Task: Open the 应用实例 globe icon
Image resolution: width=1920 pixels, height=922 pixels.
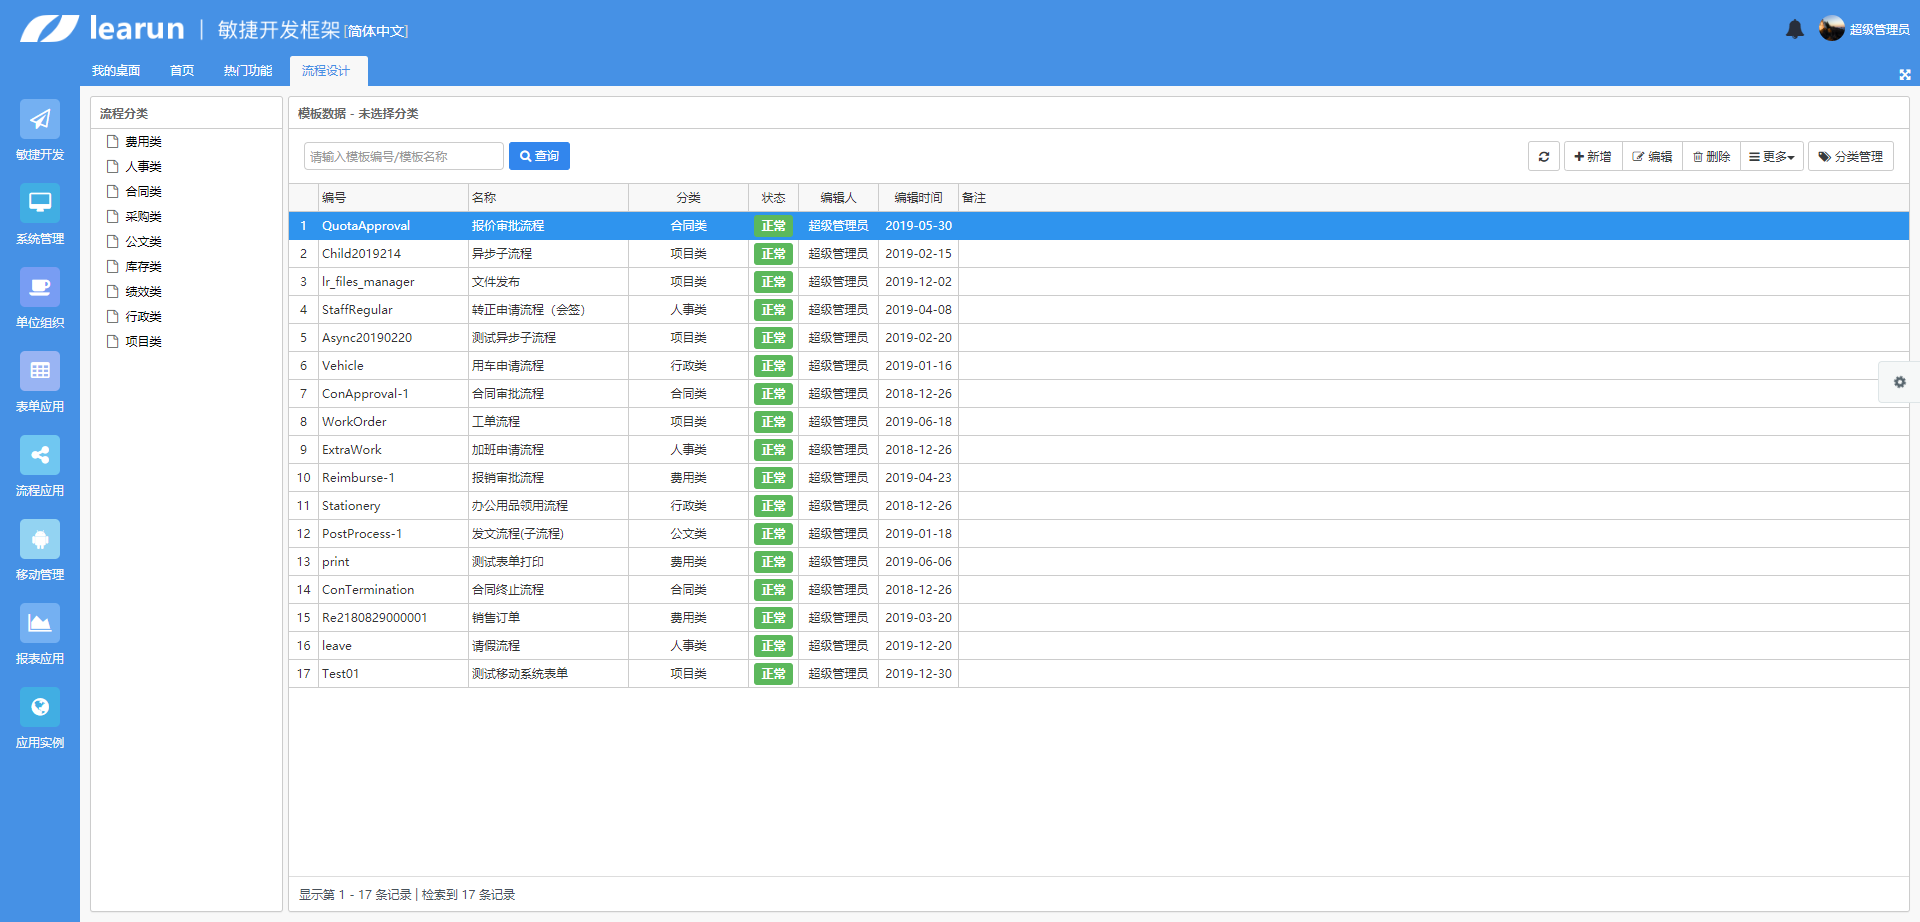Action: pos(40,708)
